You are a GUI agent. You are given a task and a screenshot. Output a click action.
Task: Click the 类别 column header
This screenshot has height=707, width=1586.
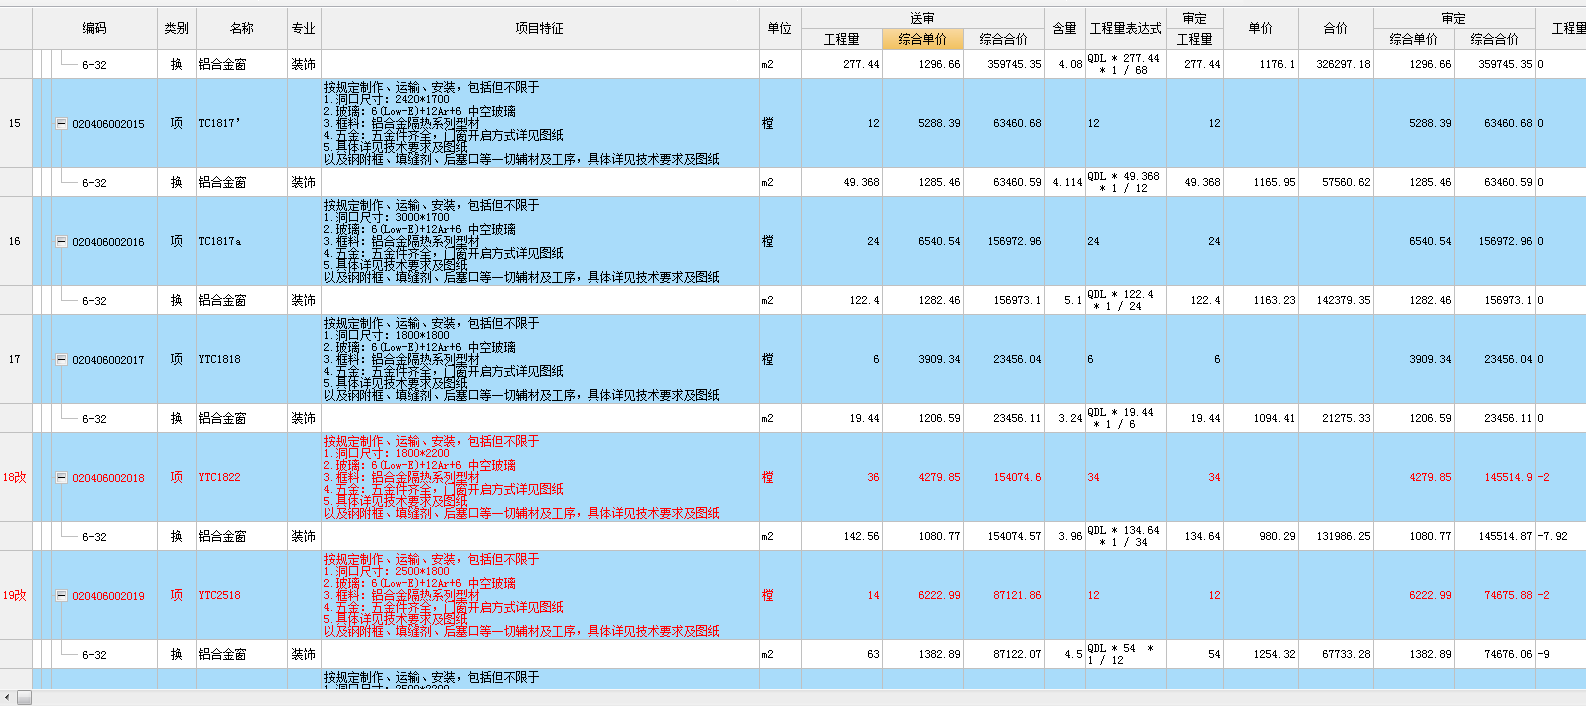click(x=177, y=29)
